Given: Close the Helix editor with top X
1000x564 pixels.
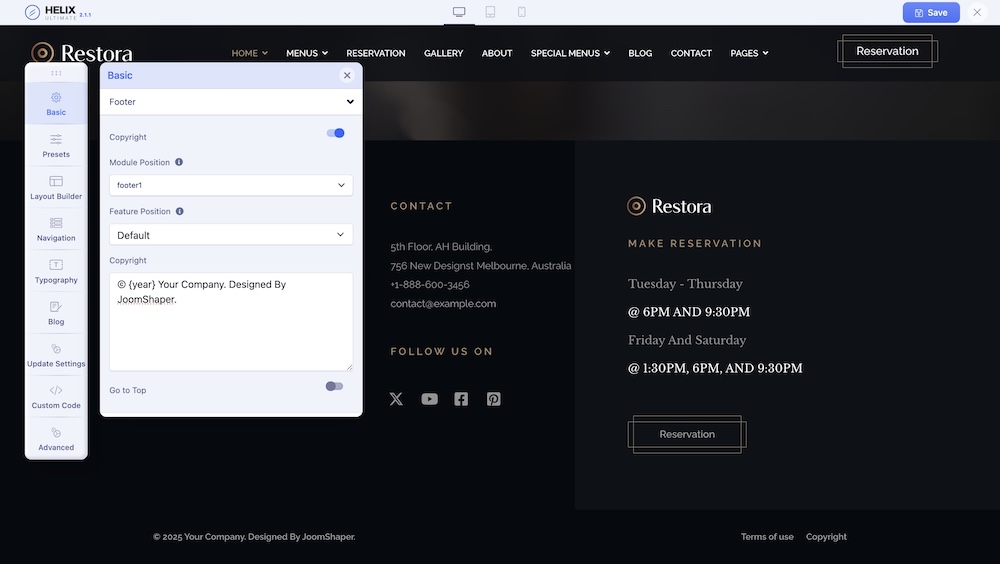Looking at the screenshot, I should point(977,12).
